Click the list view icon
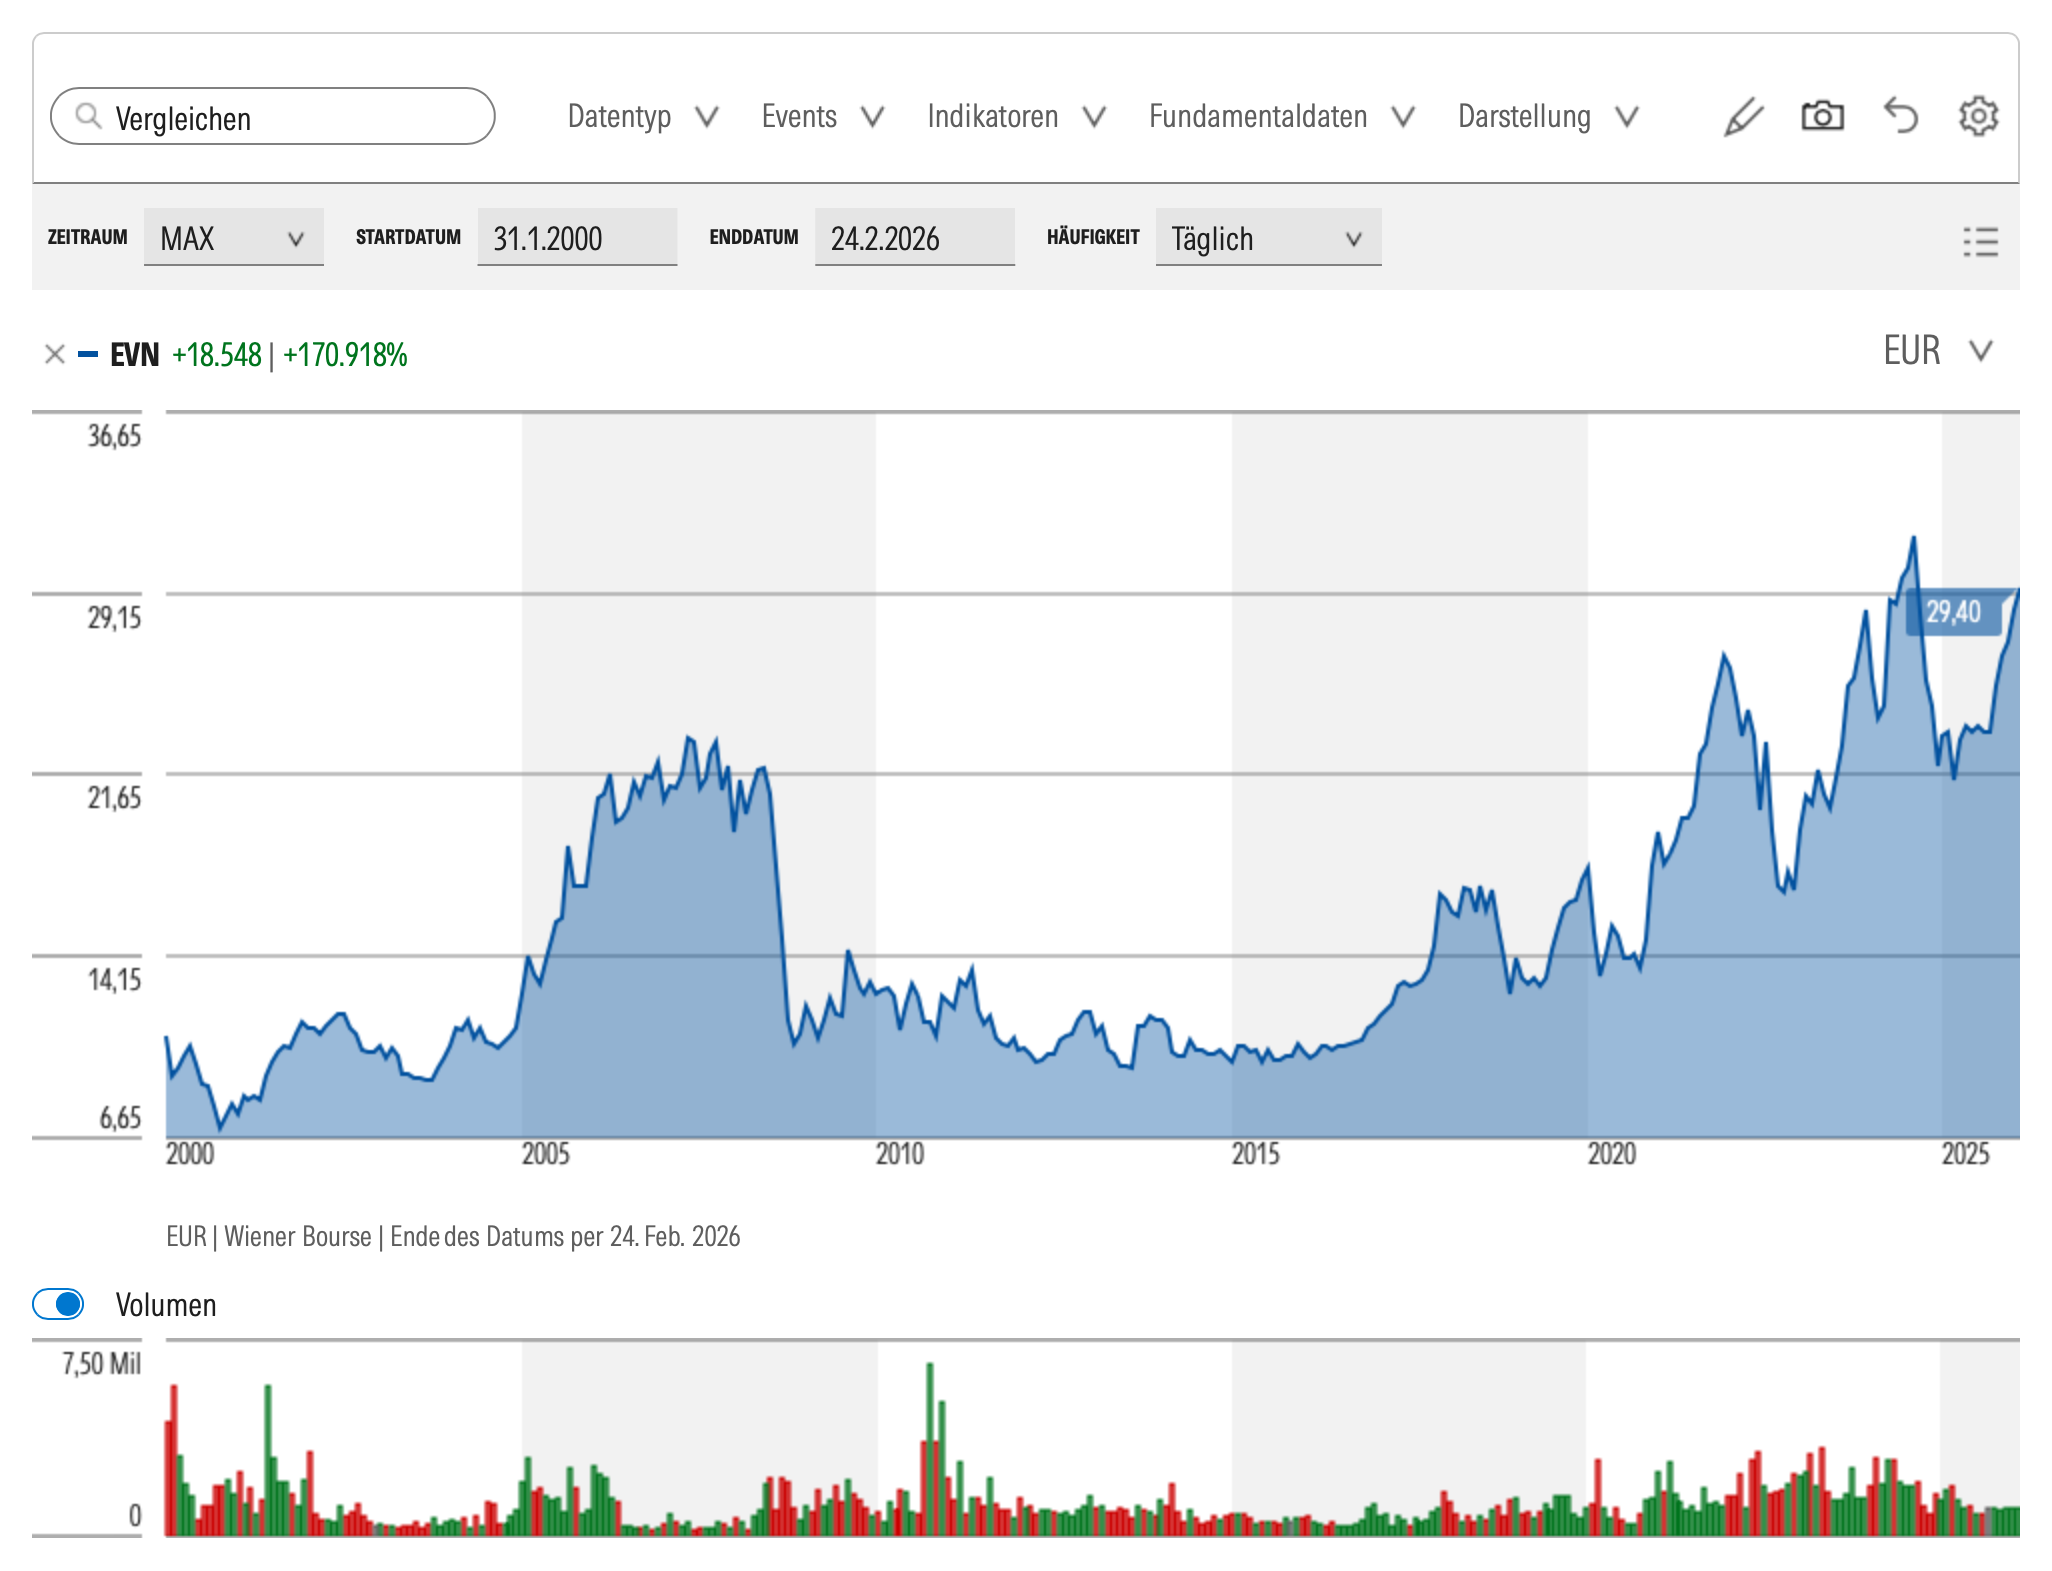 [x=1980, y=241]
